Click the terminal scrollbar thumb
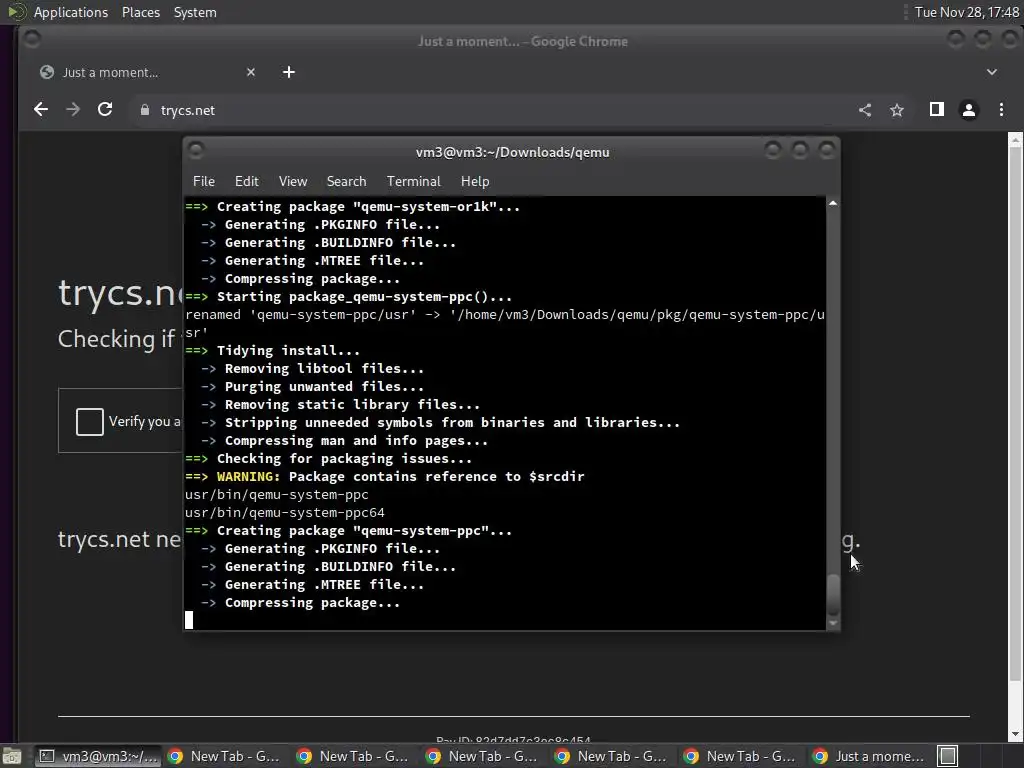The width and height of the screenshot is (1024, 768). [x=833, y=594]
